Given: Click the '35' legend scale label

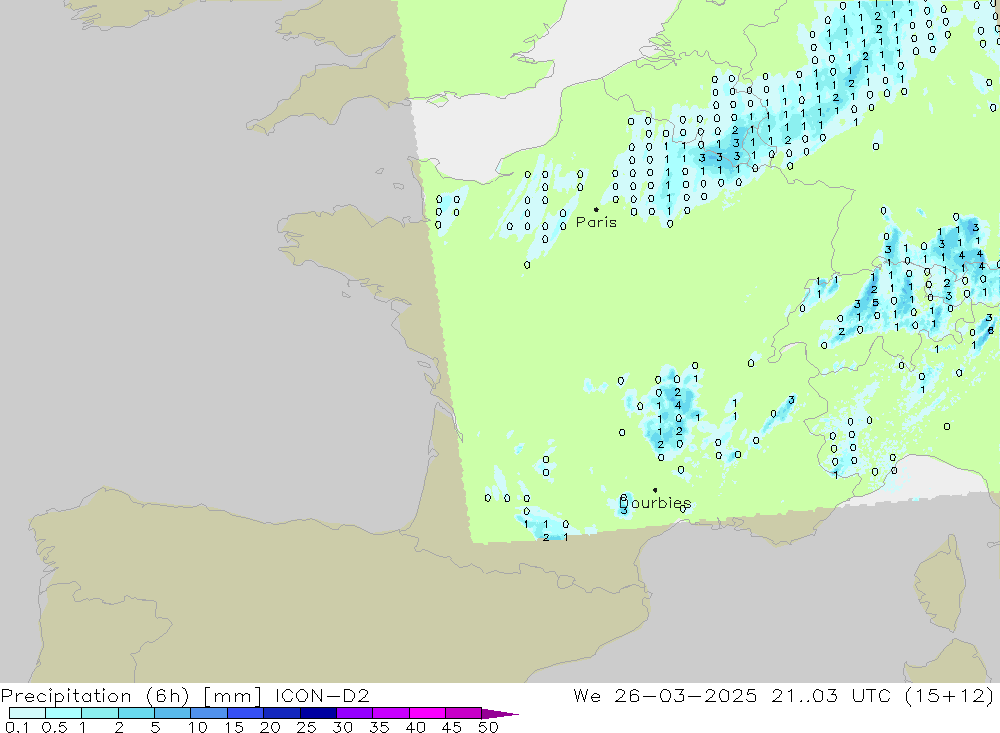Looking at the screenshot, I should pyautogui.click(x=379, y=727).
